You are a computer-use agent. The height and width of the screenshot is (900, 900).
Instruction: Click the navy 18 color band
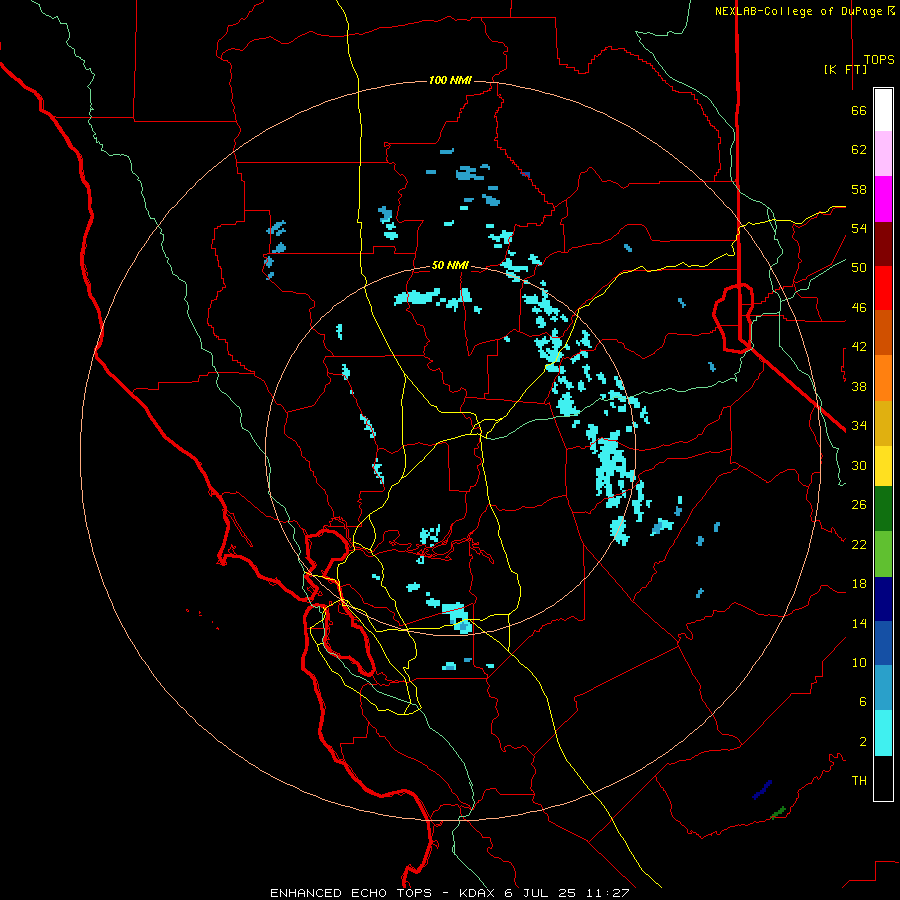point(883,599)
